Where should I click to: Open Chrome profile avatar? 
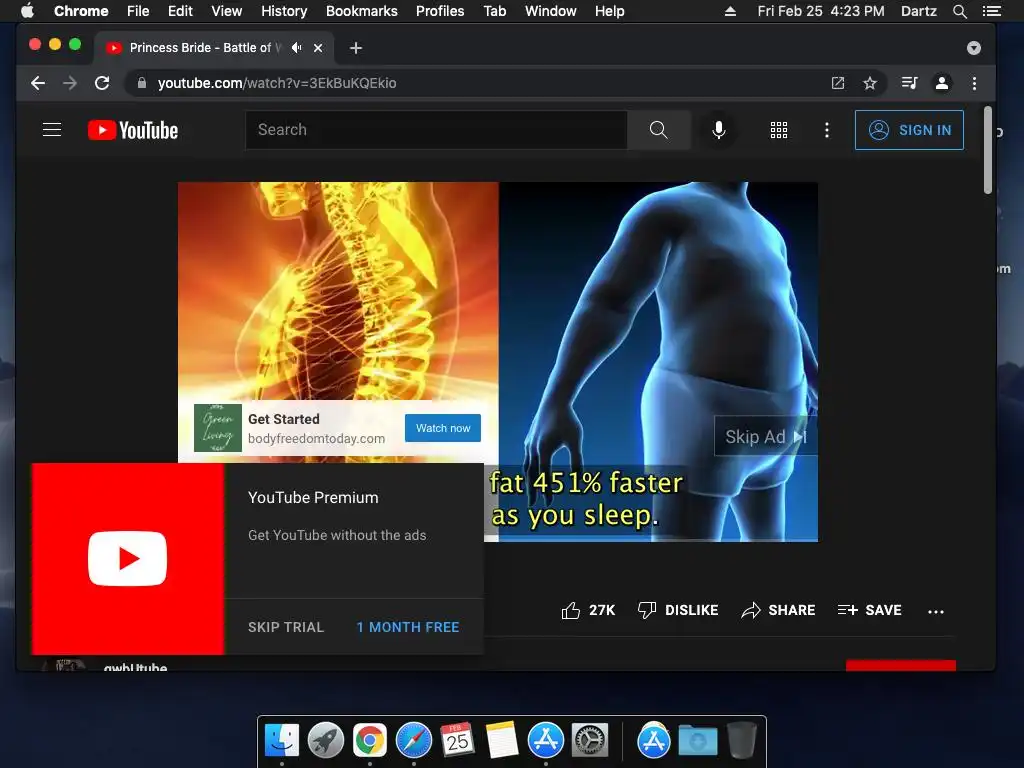(x=942, y=83)
